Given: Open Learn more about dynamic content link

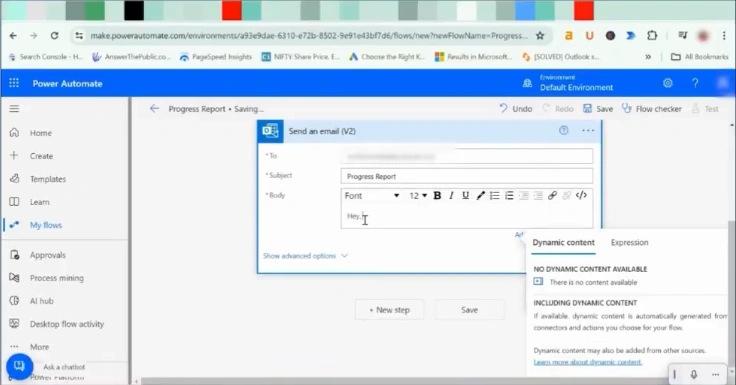Looking at the screenshot, I should point(588,362).
